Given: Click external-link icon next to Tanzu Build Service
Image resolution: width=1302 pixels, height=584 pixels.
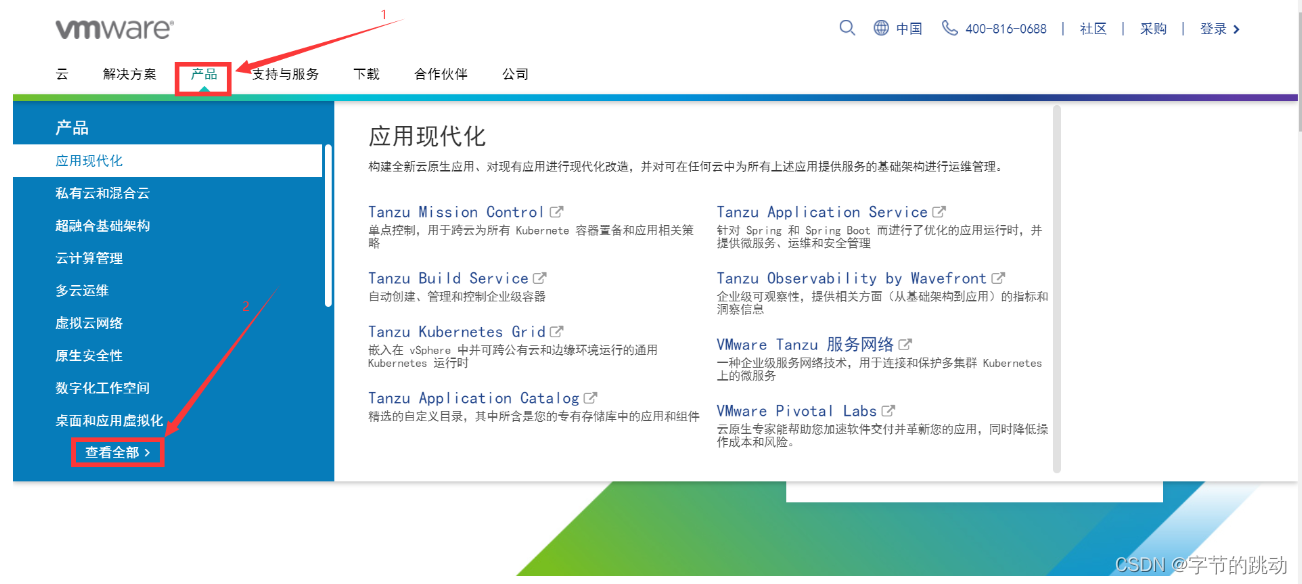Looking at the screenshot, I should [540, 278].
